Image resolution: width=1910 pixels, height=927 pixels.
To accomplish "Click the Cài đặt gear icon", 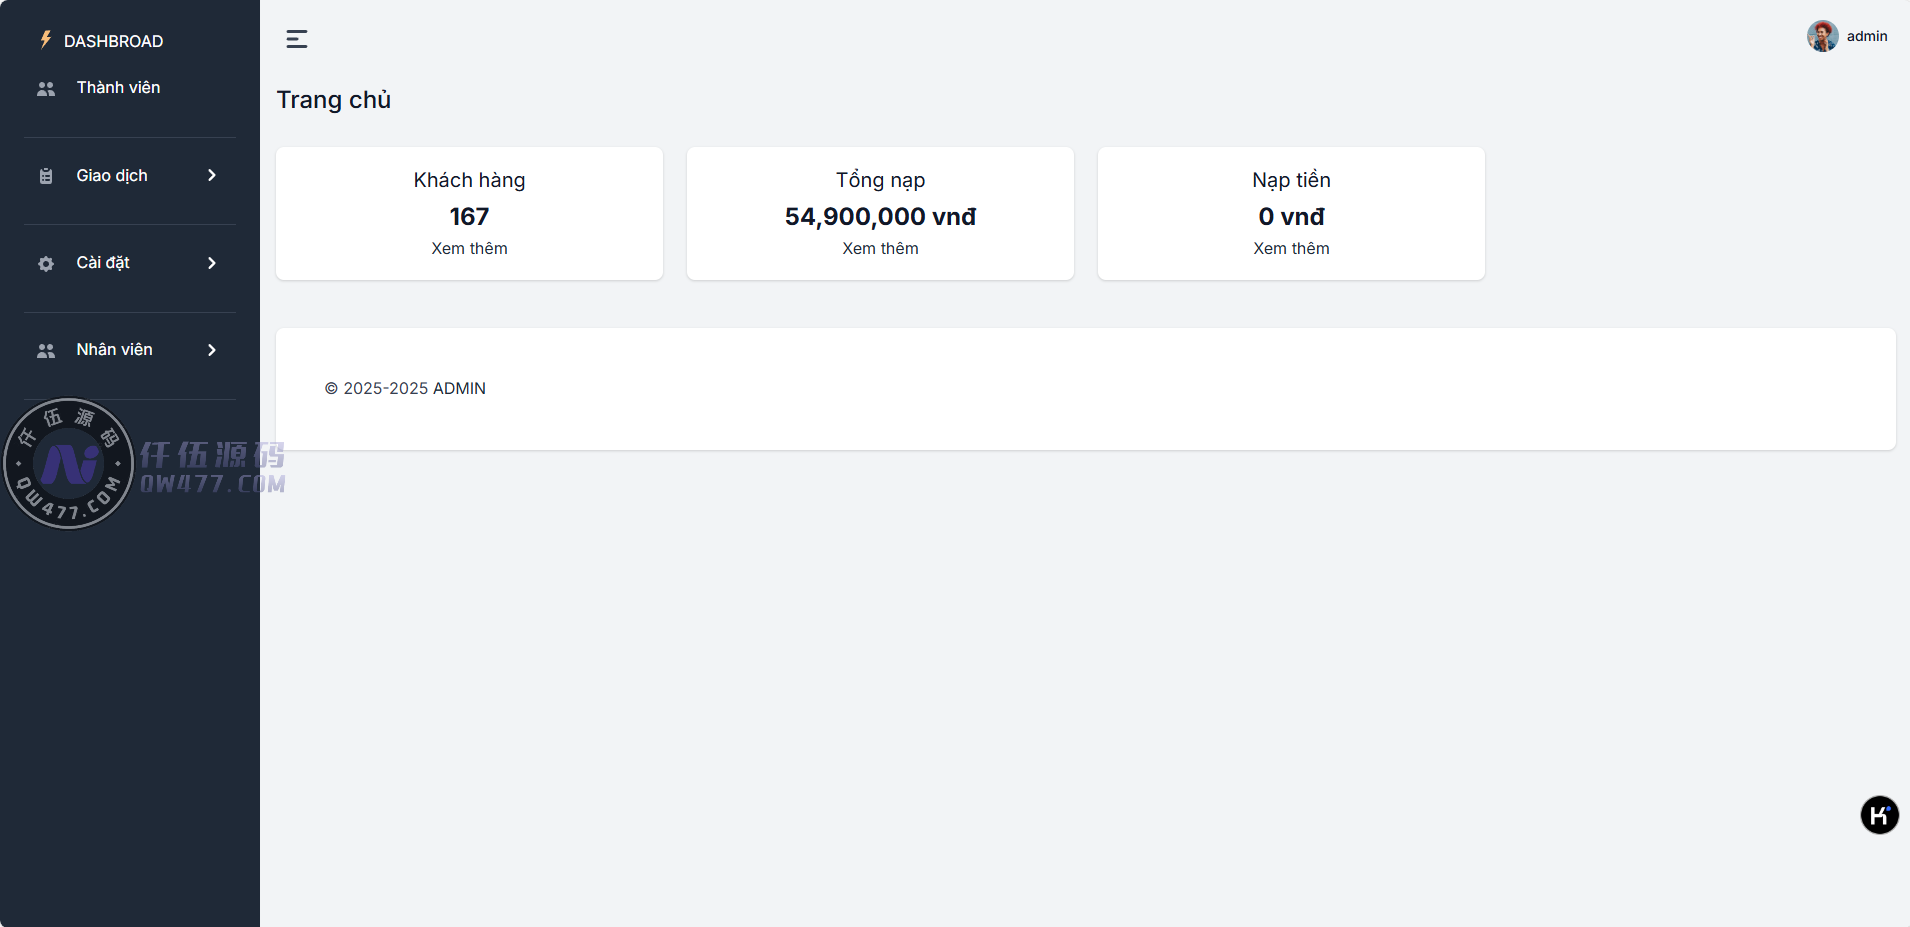I will (x=46, y=264).
